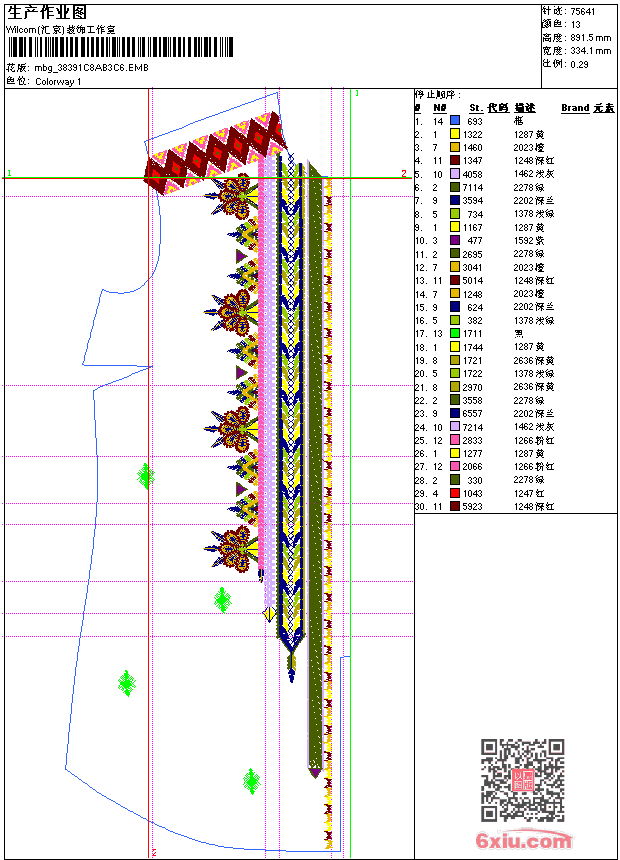Click the barcode below the Wilcom title
This screenshot has width=620, height=860.
click(120, 46)
